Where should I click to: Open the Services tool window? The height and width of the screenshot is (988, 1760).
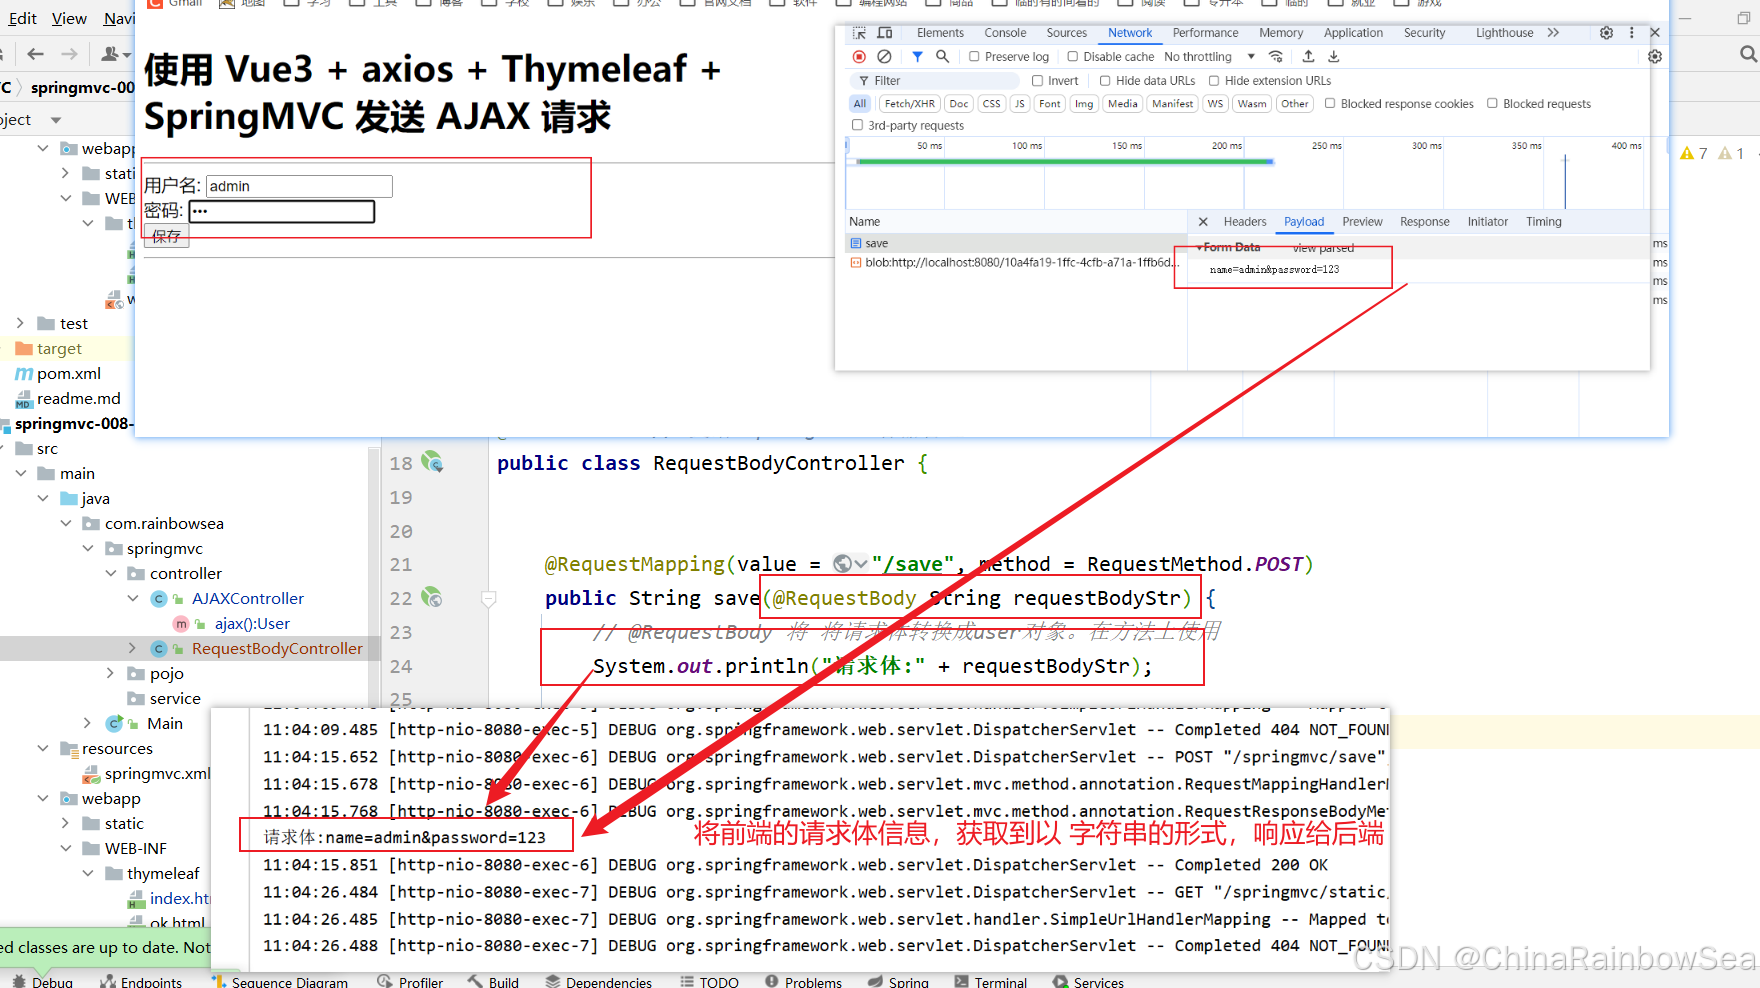[1088, 982]
